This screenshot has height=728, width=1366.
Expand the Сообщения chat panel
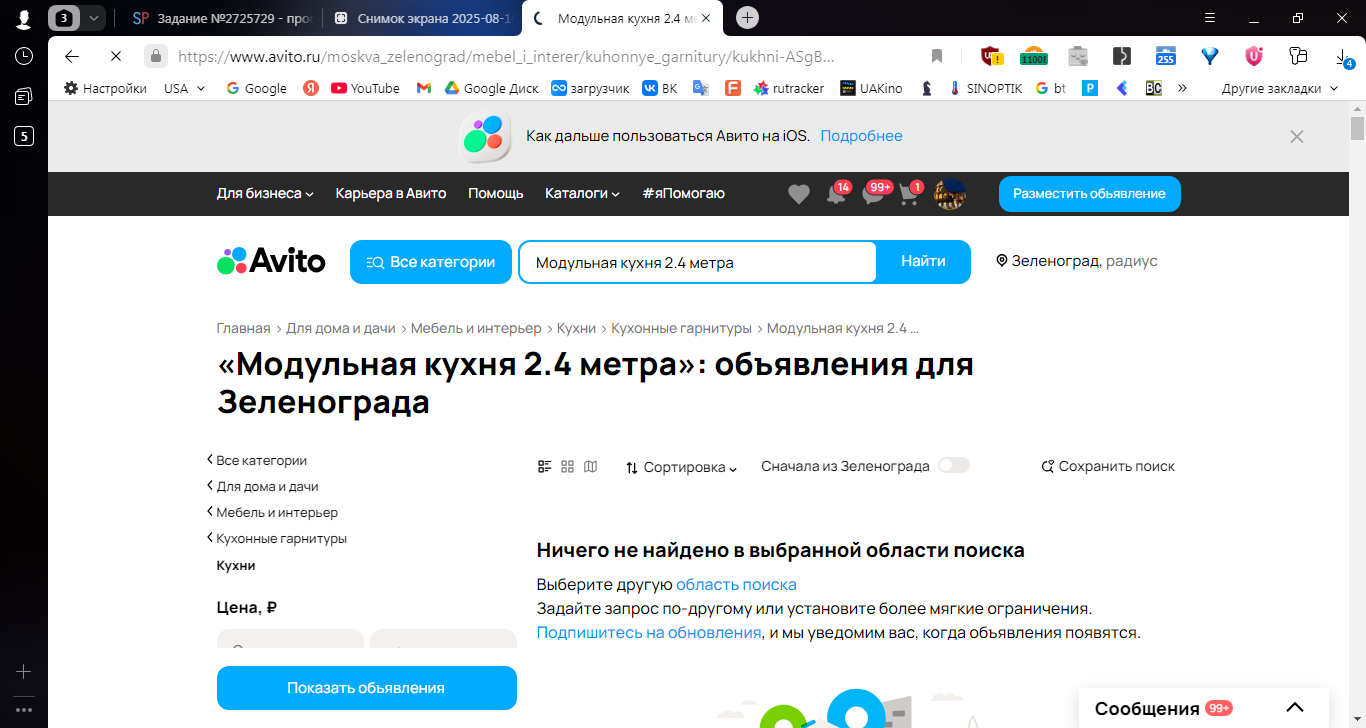pos(1295,708)
